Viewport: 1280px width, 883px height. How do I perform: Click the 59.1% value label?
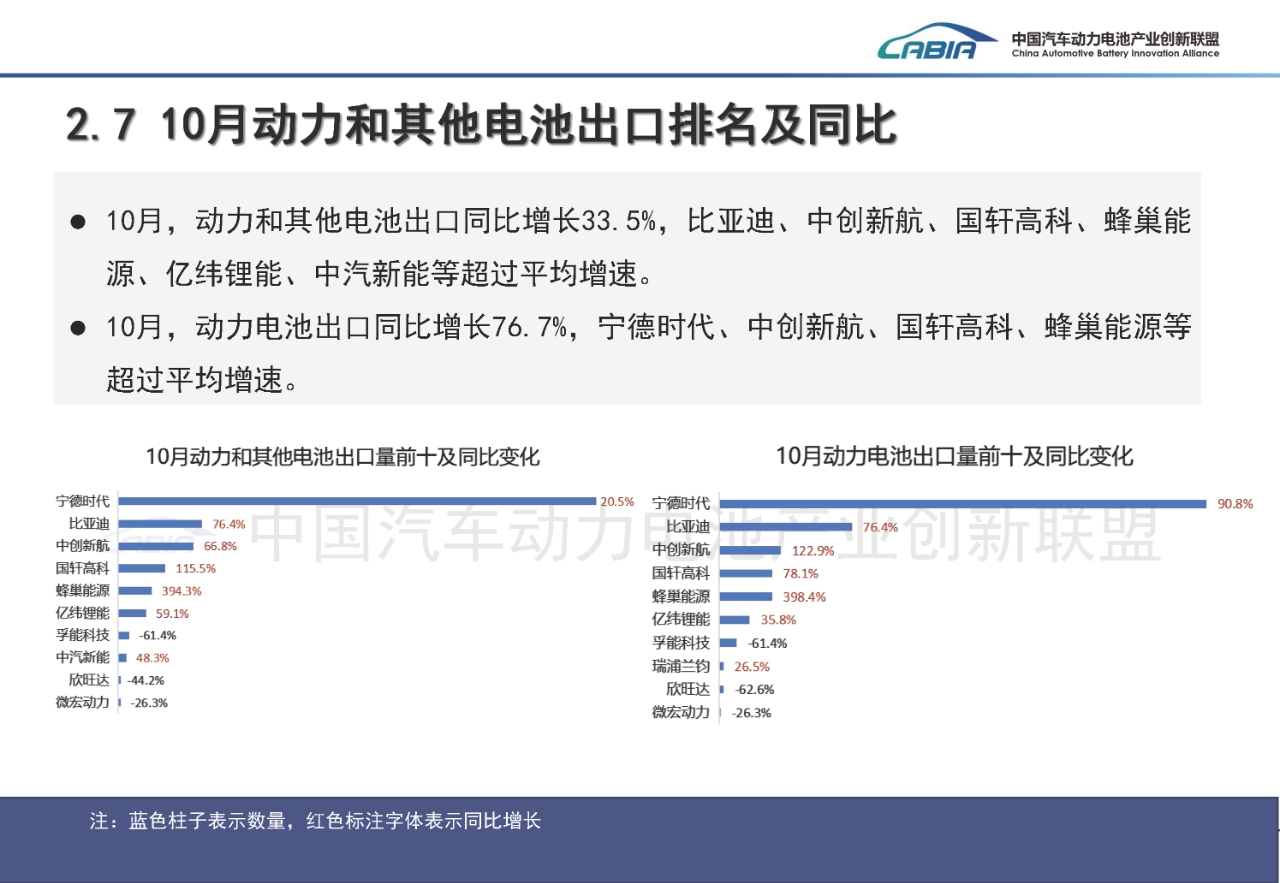pyautogui.click(x=172, y=613)
